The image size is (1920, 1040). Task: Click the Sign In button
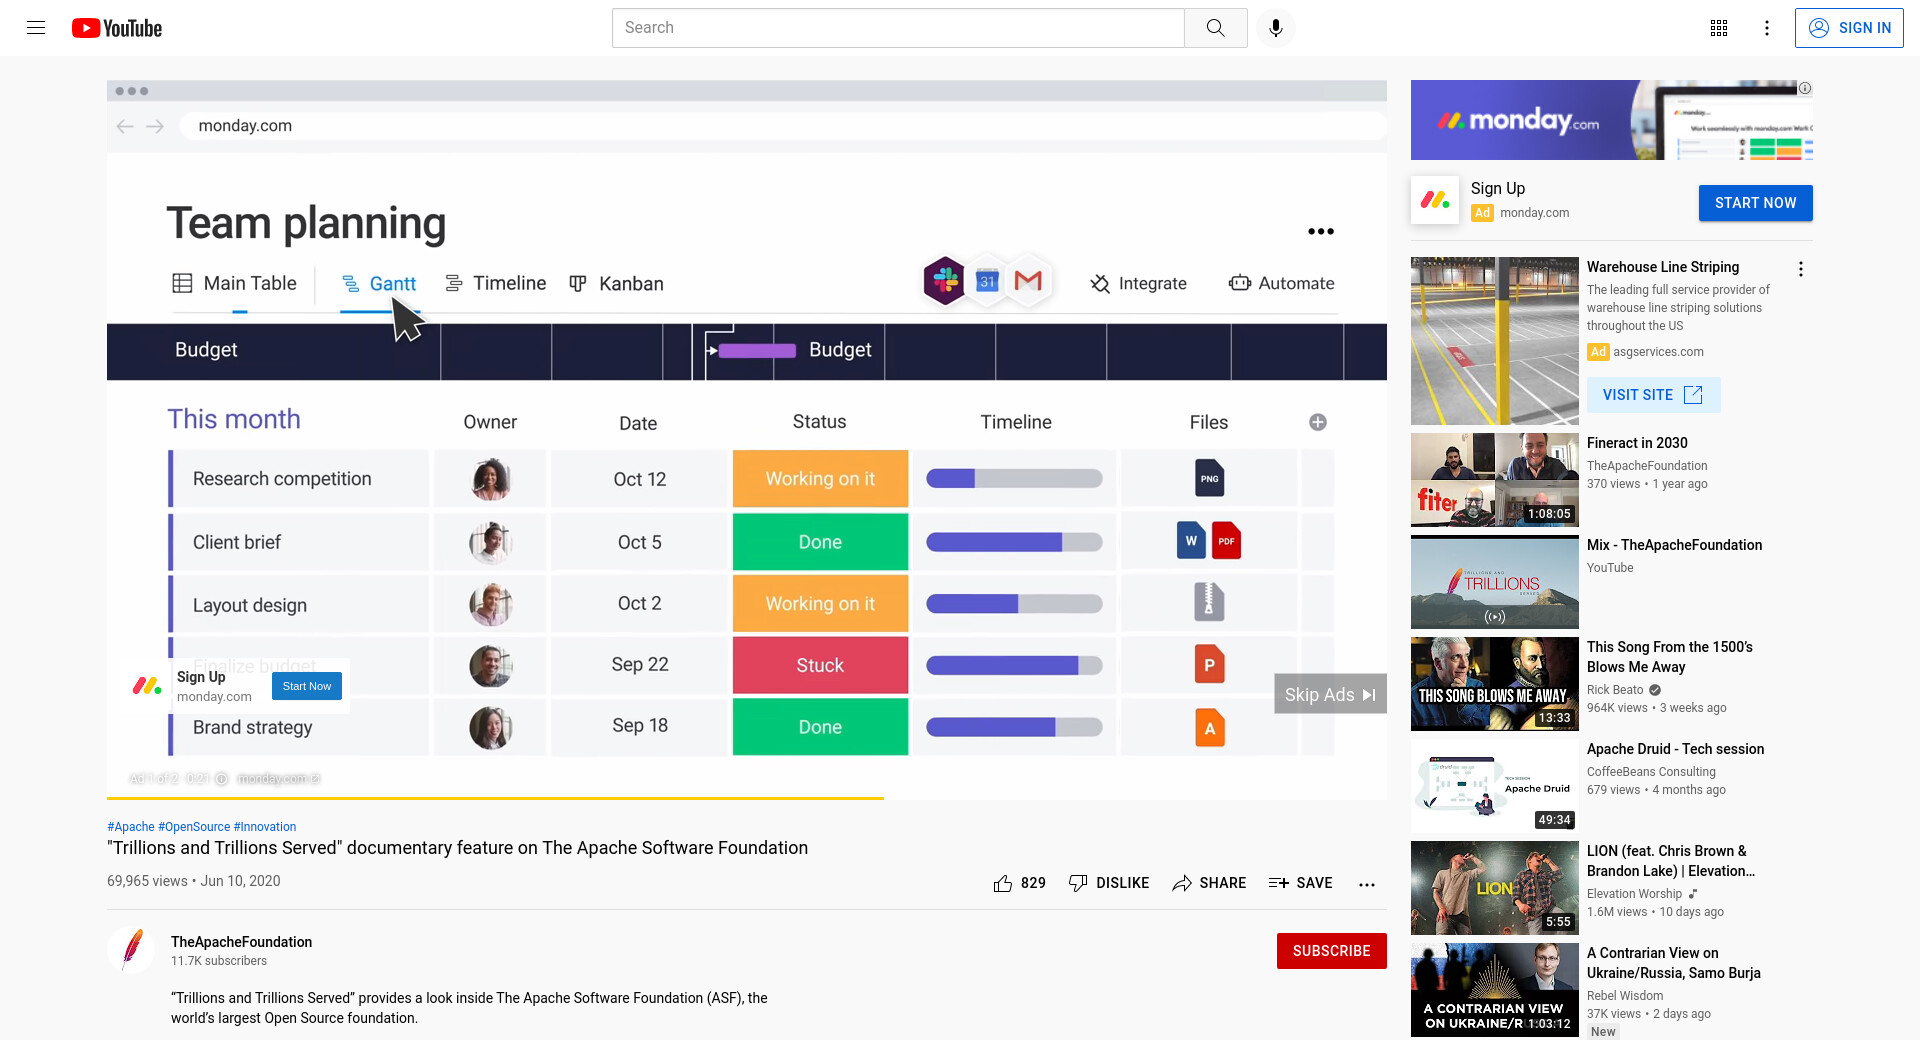tap(1849, 28)
